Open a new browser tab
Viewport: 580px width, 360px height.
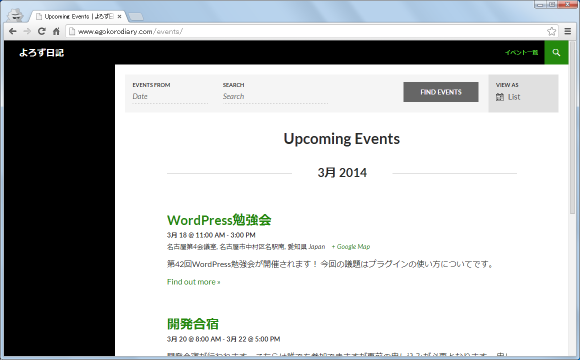(x=136, y=17)
